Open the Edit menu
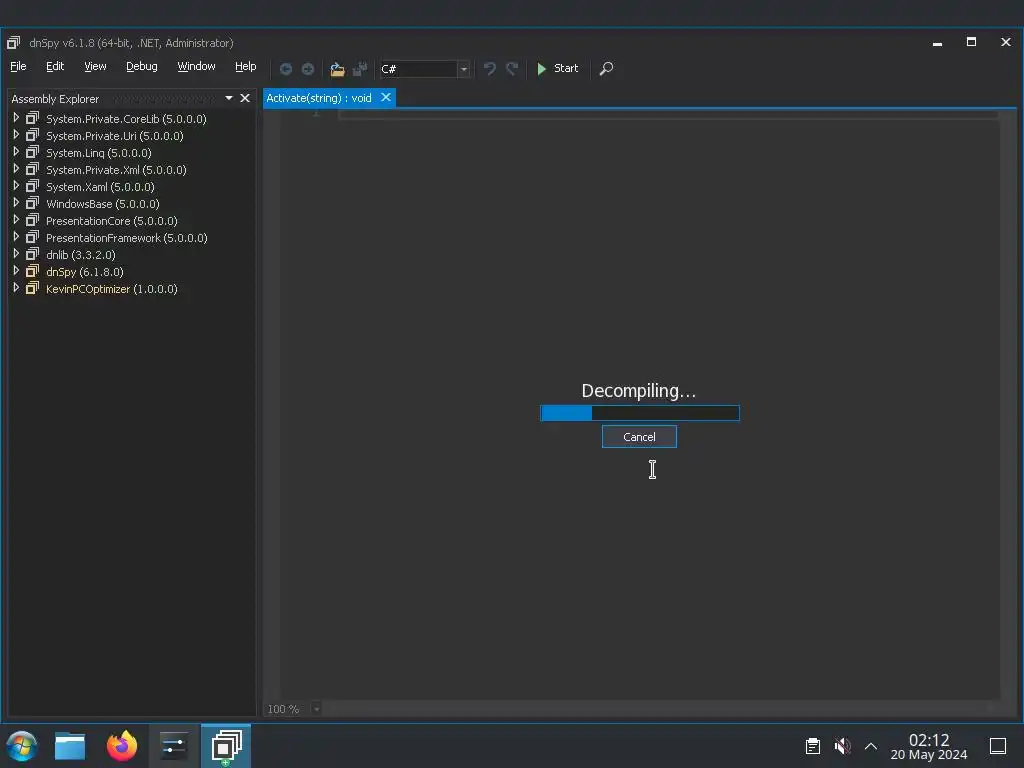Image resolution: width=1024 pixels, height=768 pixels. (55, 67)
